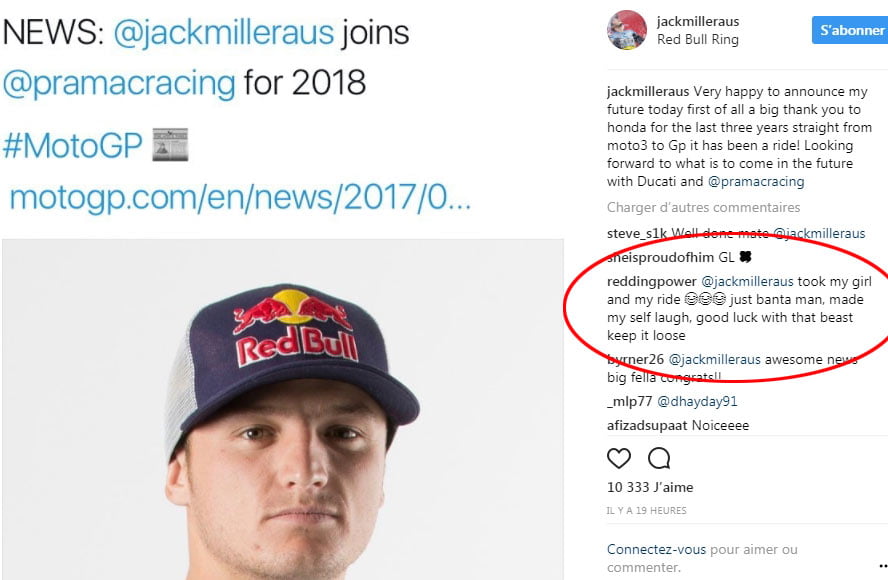
Task: Click @jackmilleraus mention in reddingpower comment
Action: pyautogui.click(x=747, y=281)
